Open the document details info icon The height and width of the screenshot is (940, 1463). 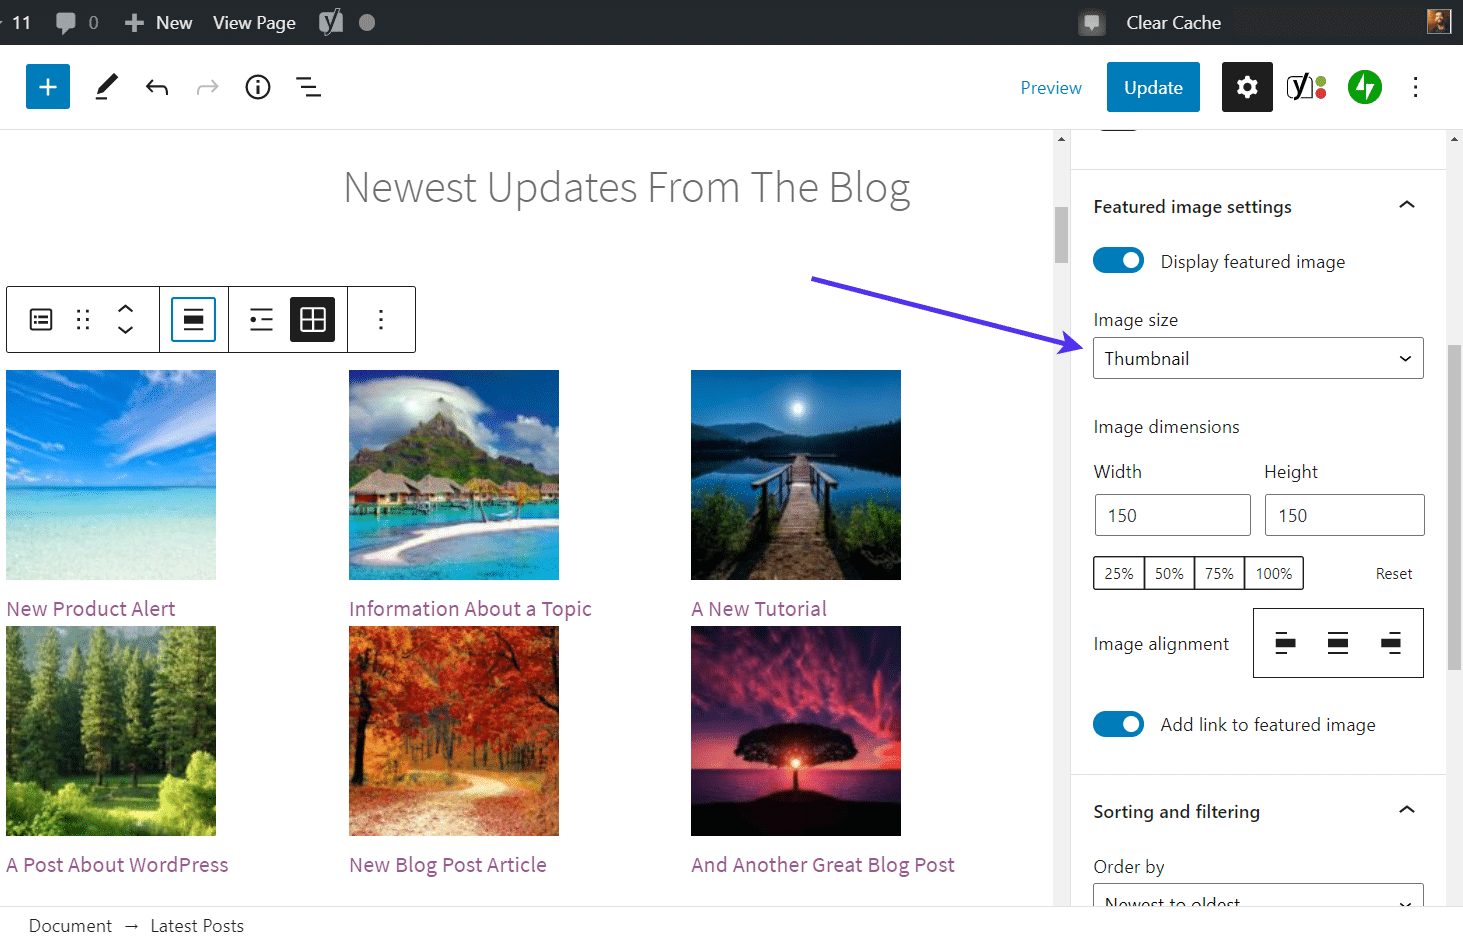258,87
